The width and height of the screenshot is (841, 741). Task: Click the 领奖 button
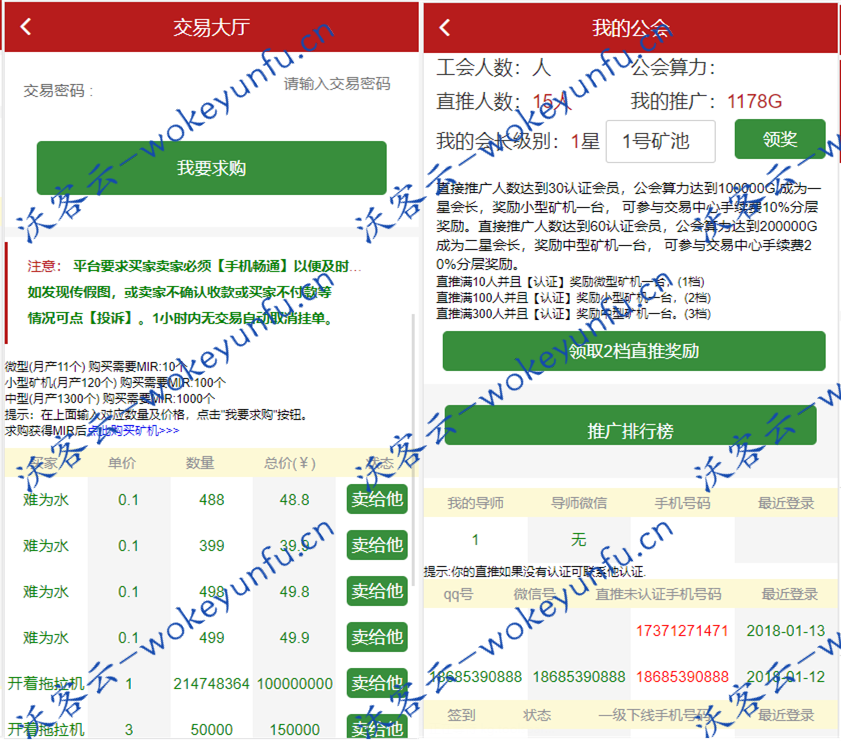[779, 139]
